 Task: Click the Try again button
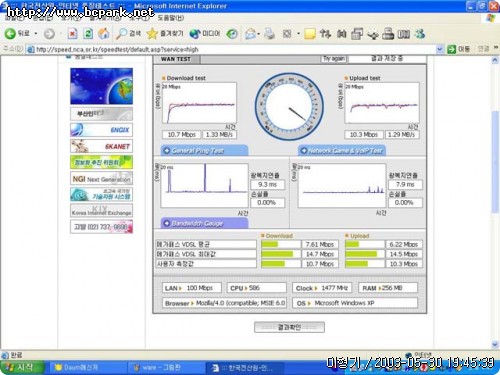pyautogui.click(x=334, y=59)
